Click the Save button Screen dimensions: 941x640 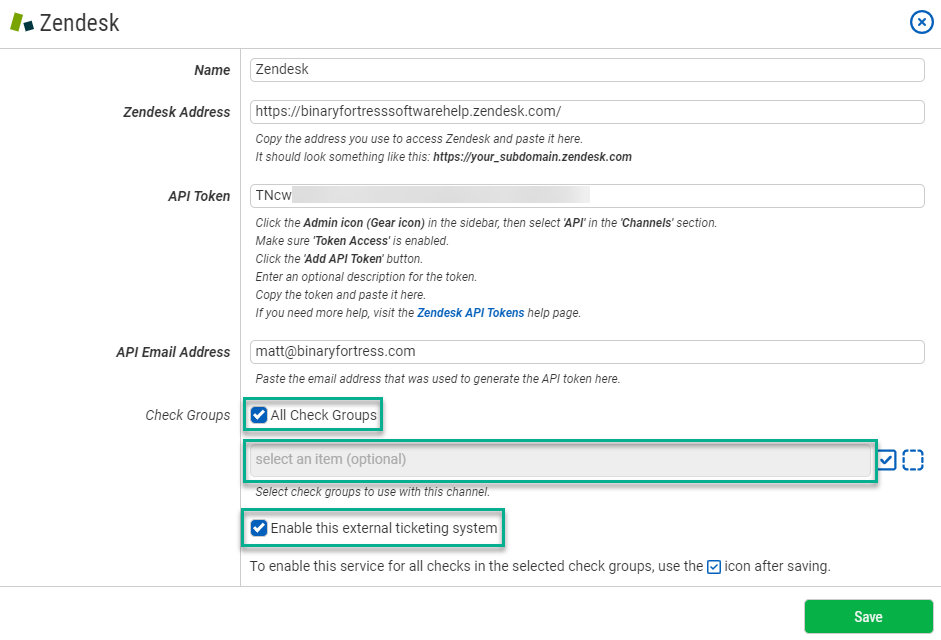[868, 617]
